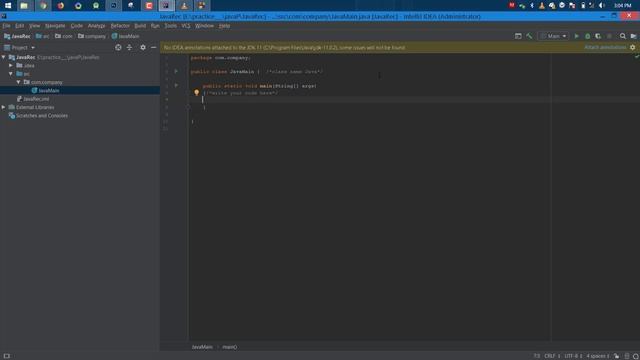Image resolution: width=640 pixels, height=360 pixels.
Task: Open the Window menu
Action: click(204, 26)
